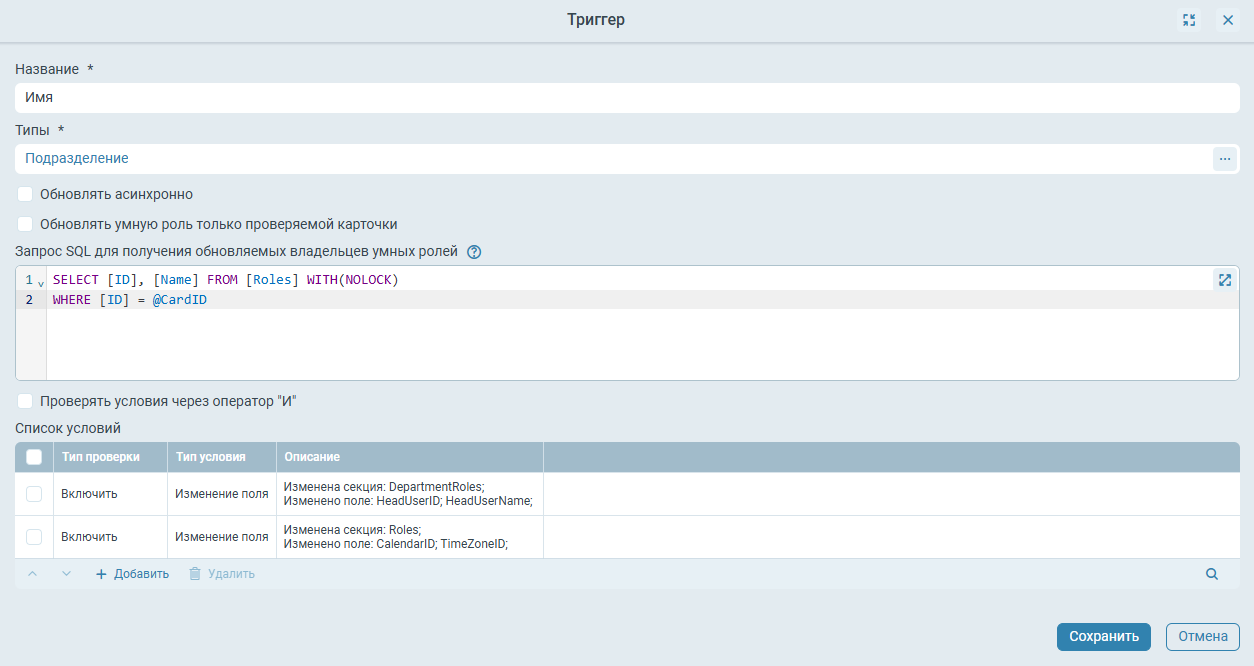Enable the Обновлять асинхронно checkbox
1254x666 pixels.
(x=26, y=194)
